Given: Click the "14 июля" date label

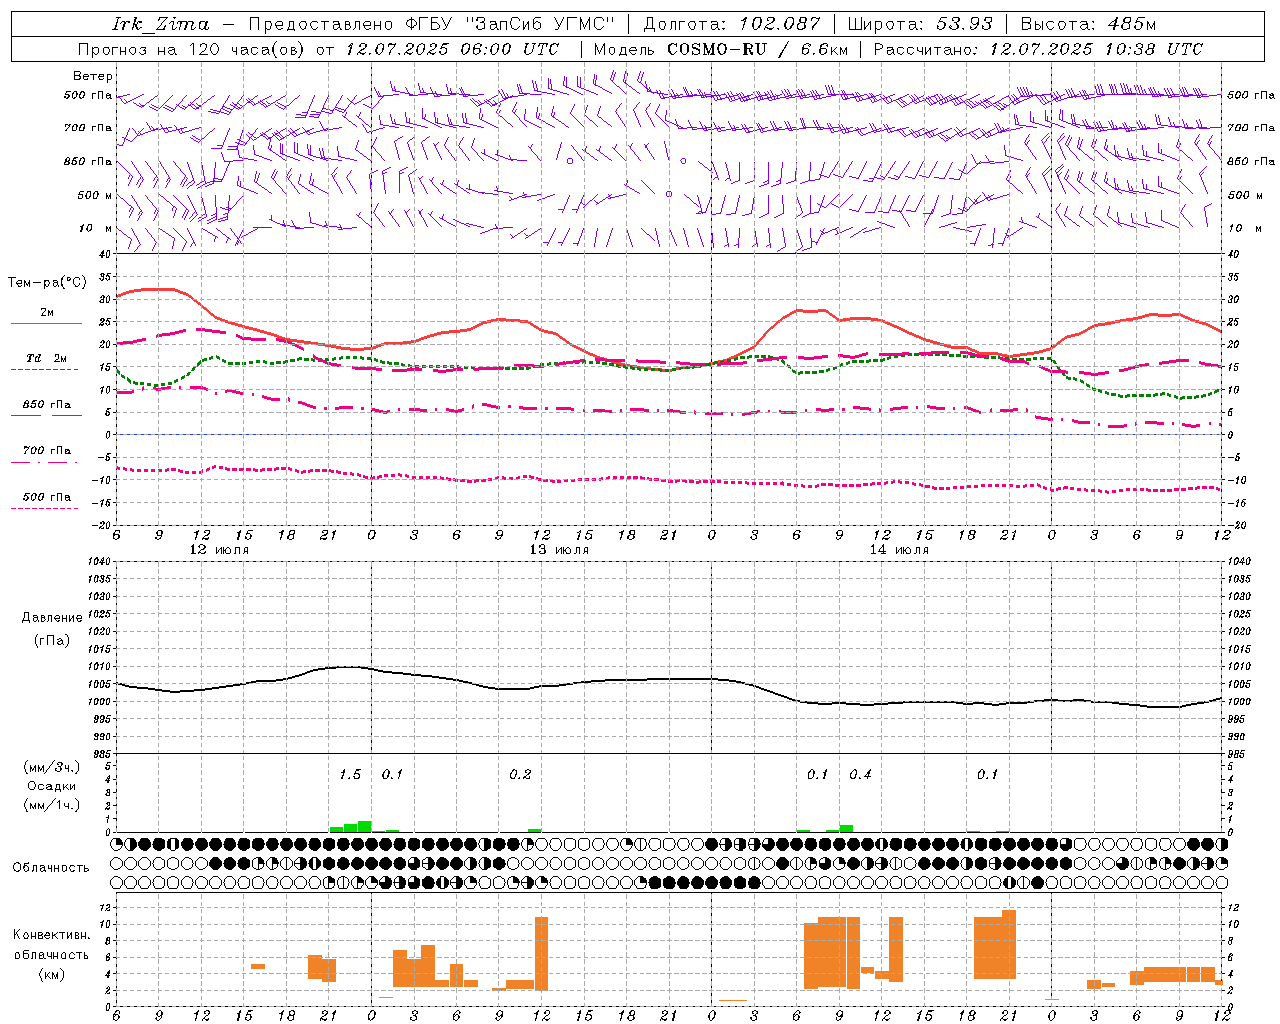Looking at the screenshot, I should (x=899, y=550).
